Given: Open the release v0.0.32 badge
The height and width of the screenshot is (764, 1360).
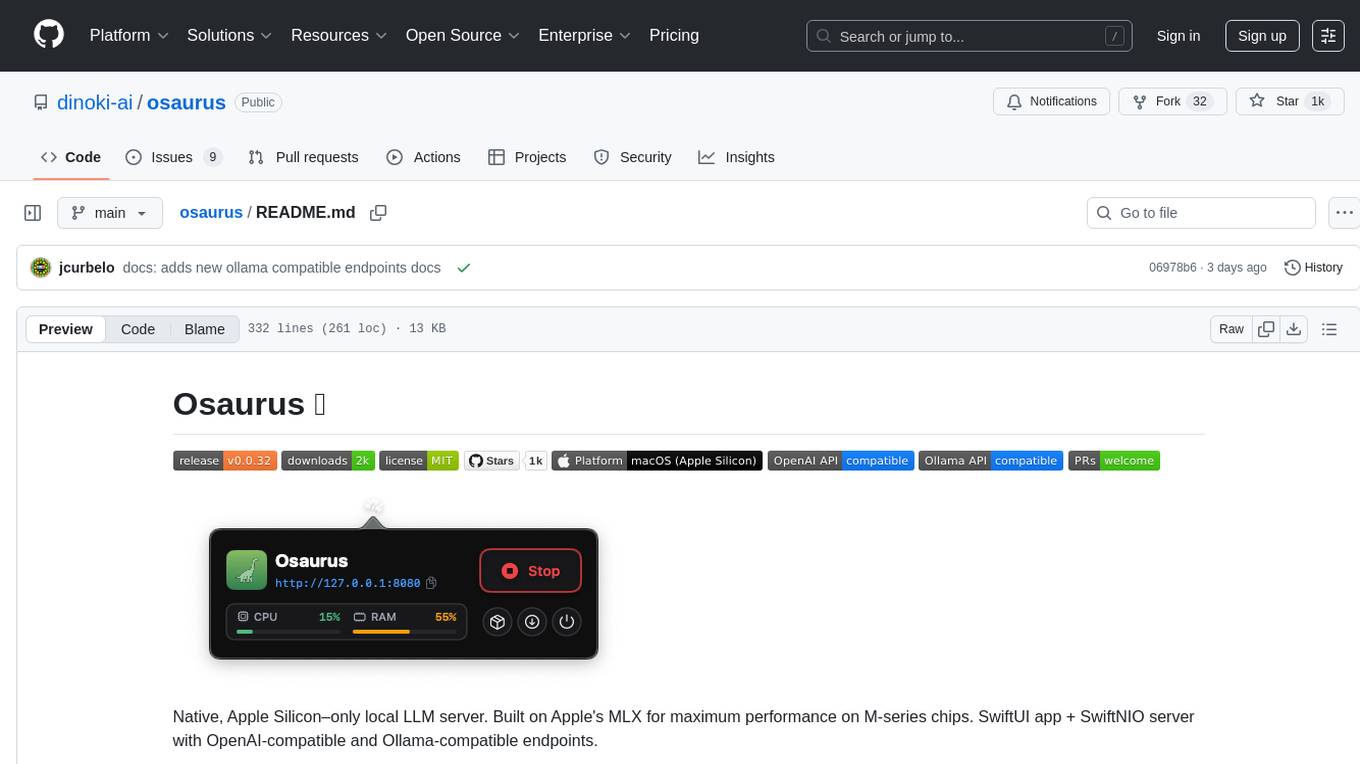Looking at the screenshot, I should coord(225,461).
